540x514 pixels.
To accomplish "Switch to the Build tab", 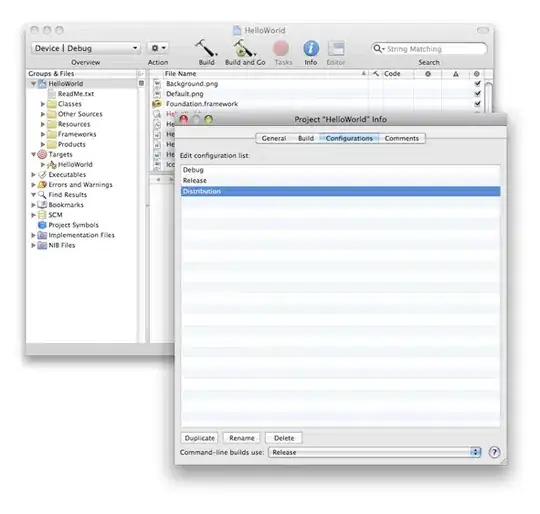I will click(x=306, y=138).
